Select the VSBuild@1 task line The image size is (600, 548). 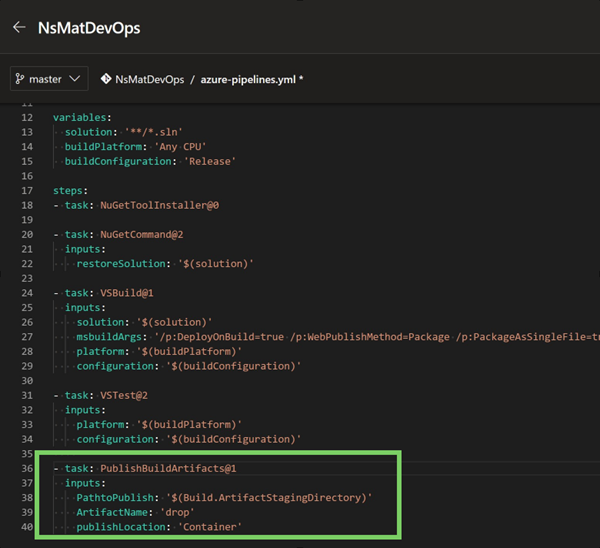point(104,293)
